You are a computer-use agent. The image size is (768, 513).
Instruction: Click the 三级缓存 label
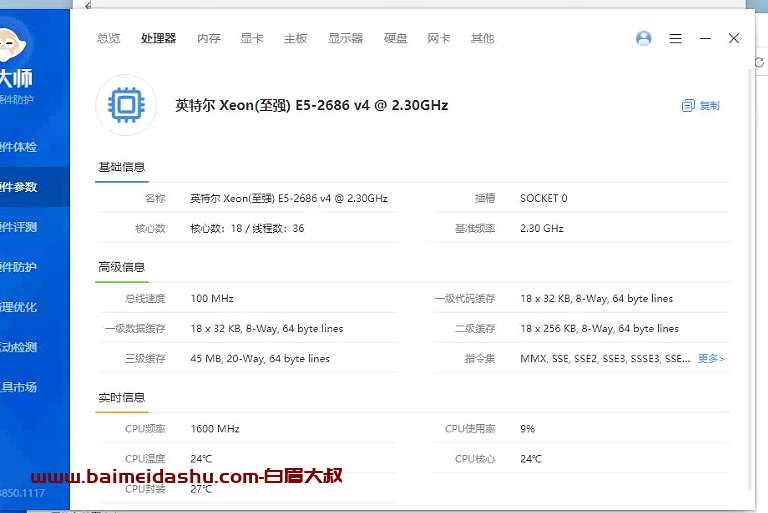pyautogui.click(x=145, y=359)
